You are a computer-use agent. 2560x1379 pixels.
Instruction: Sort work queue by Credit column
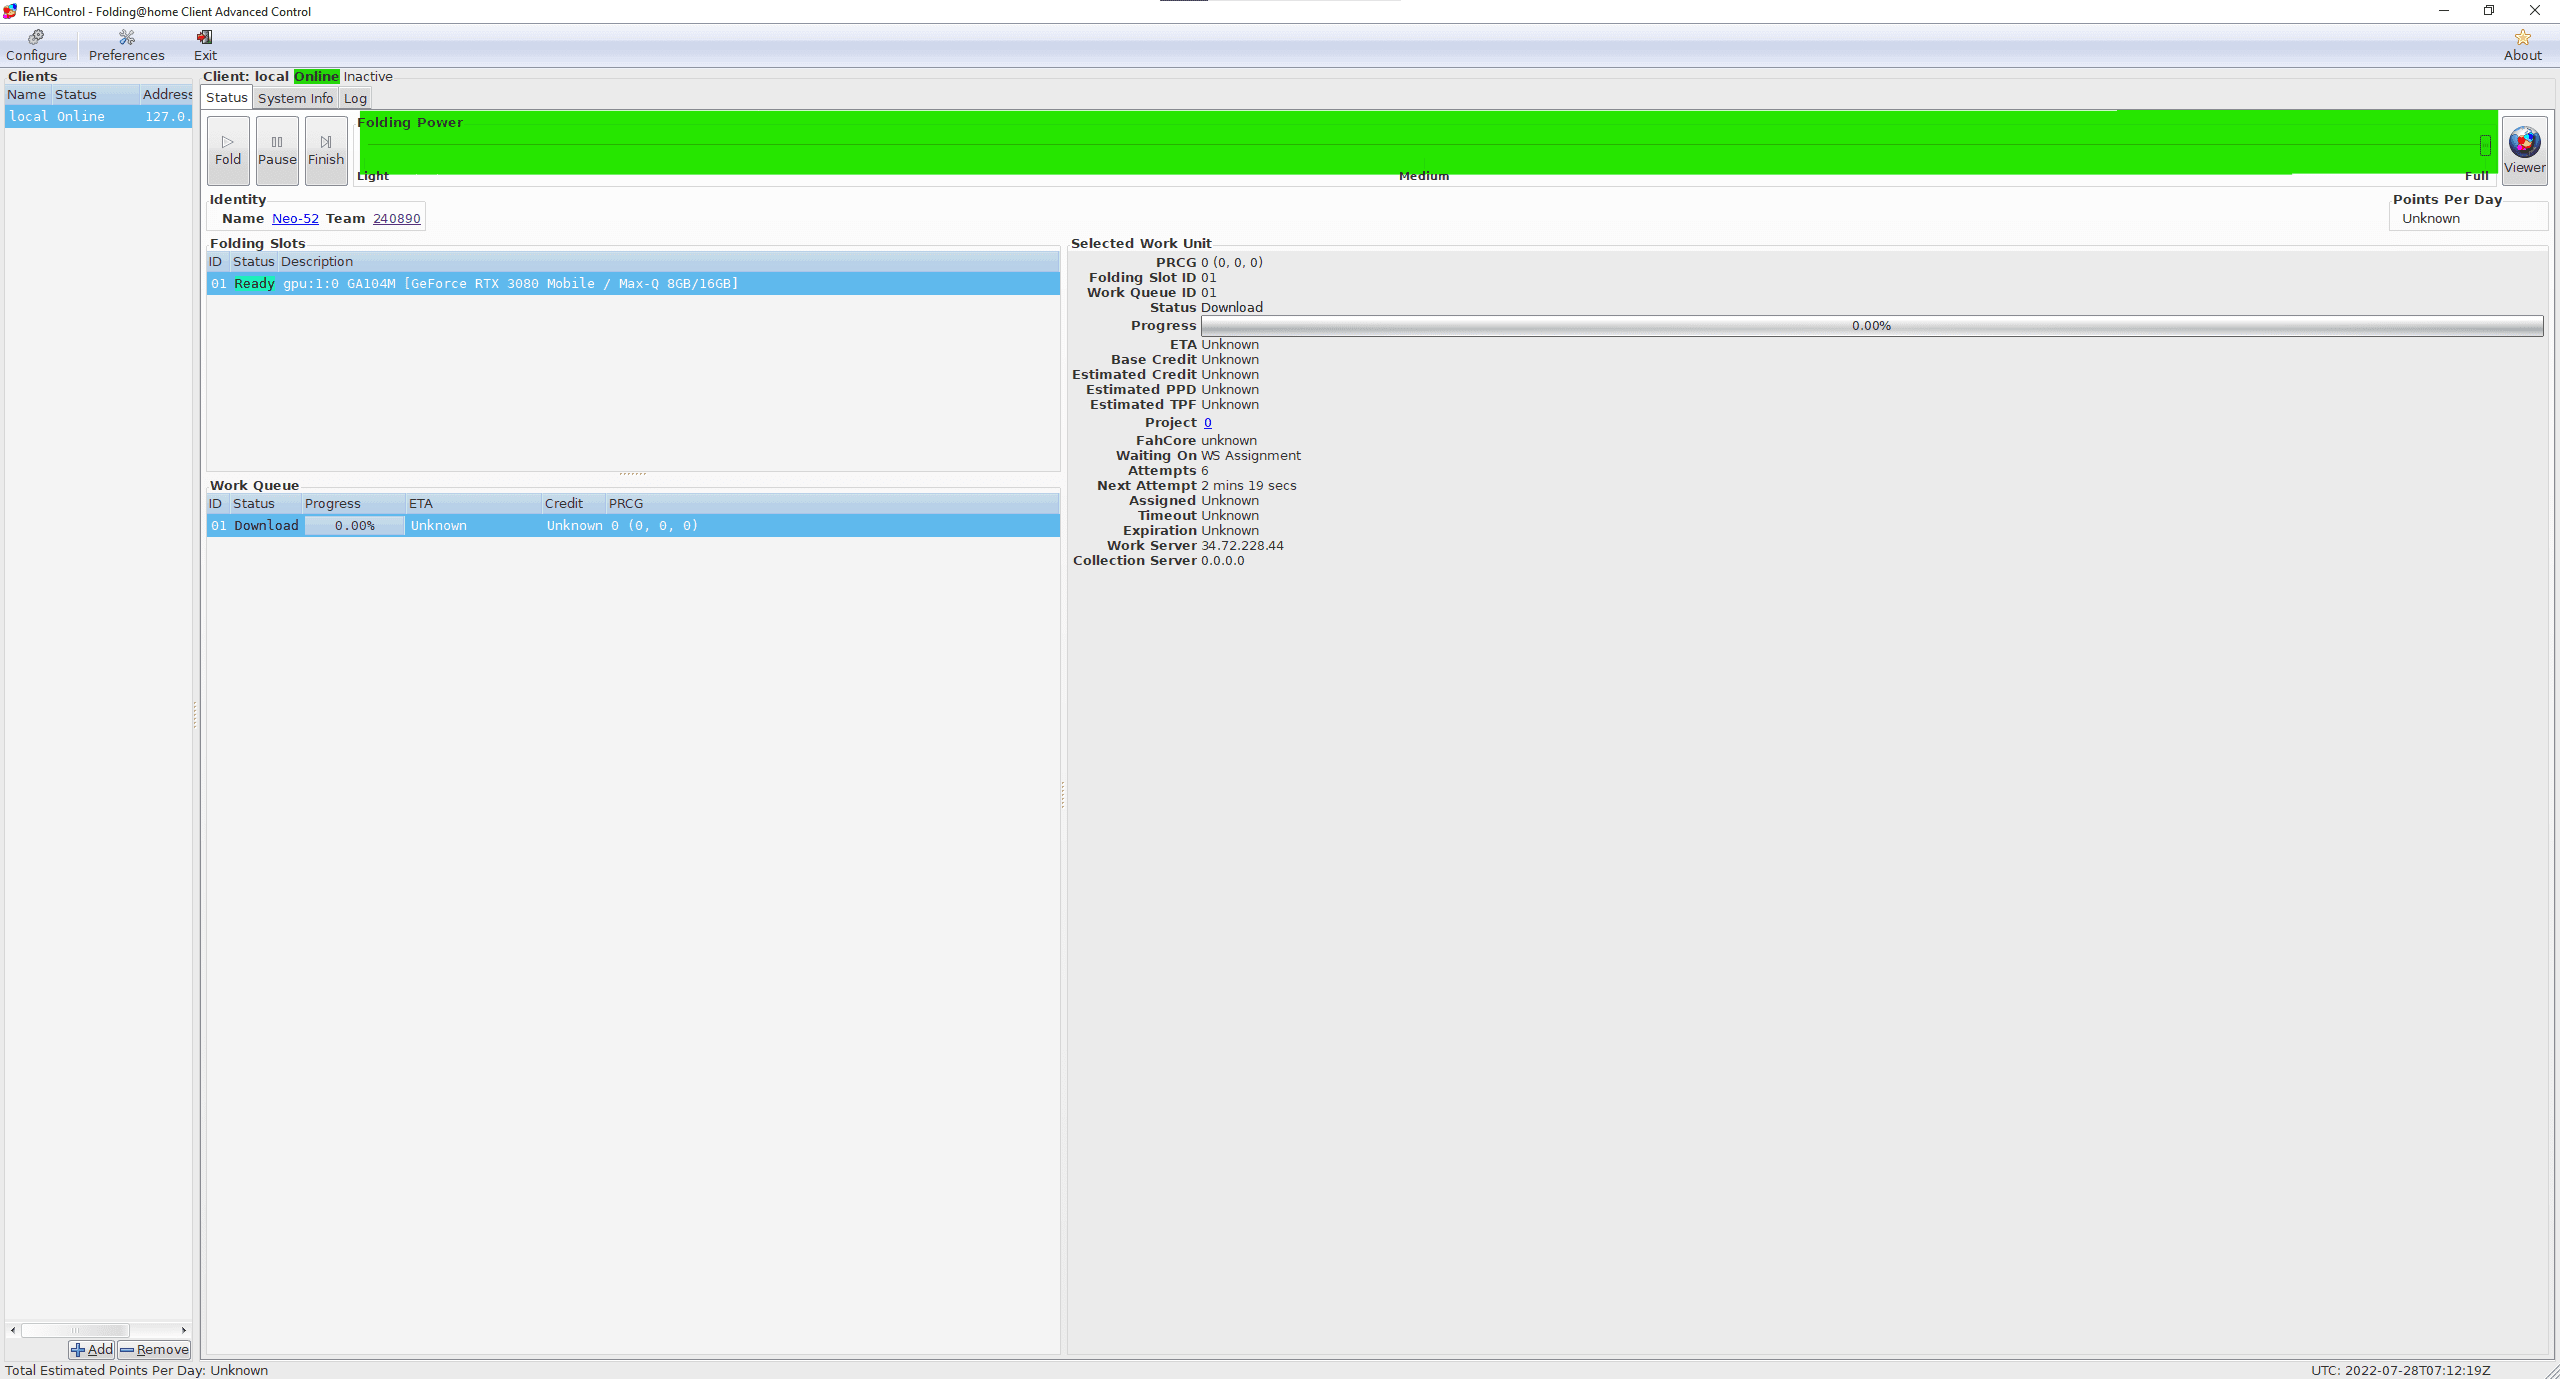pos(573,503)
